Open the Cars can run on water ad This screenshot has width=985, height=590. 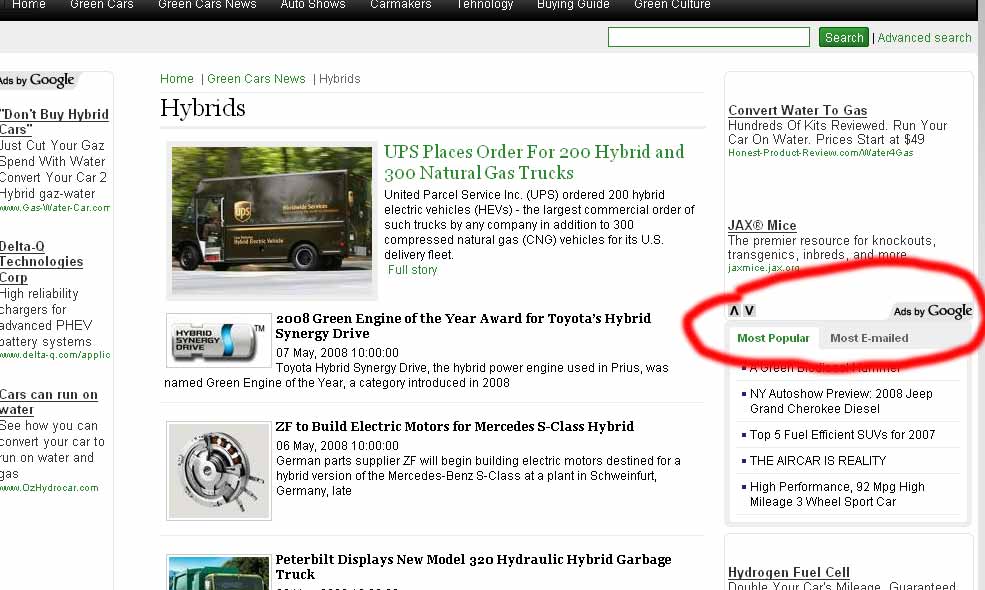click(x=49, y=402)
